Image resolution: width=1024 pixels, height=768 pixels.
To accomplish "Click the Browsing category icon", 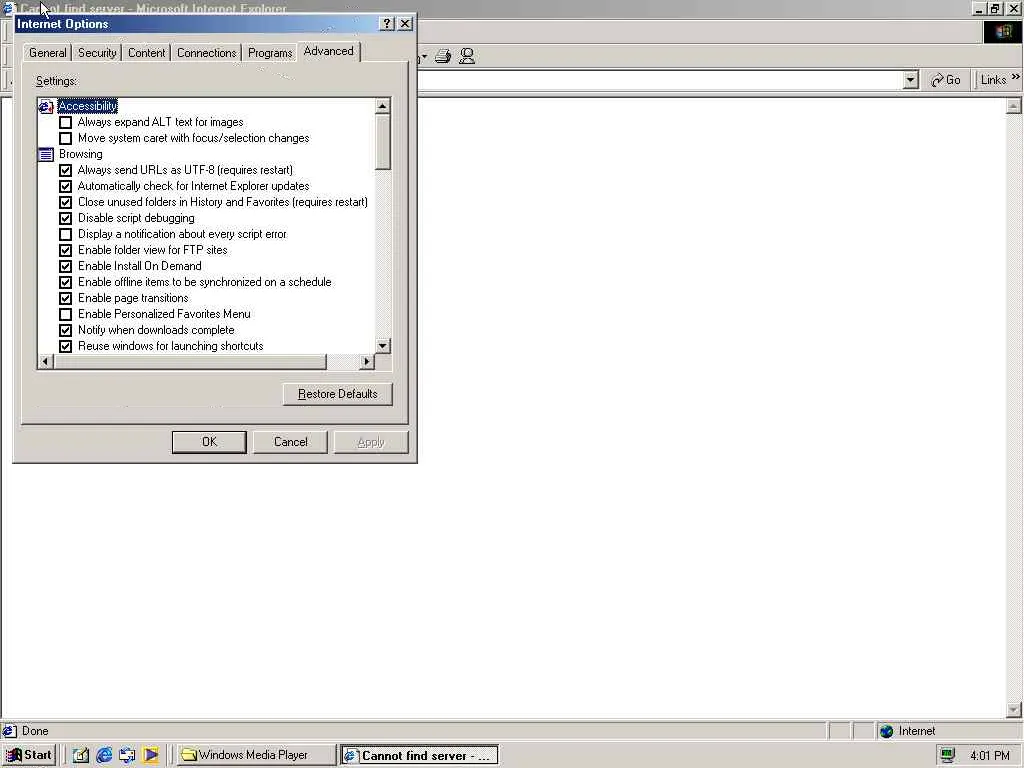I will point(46,154).
